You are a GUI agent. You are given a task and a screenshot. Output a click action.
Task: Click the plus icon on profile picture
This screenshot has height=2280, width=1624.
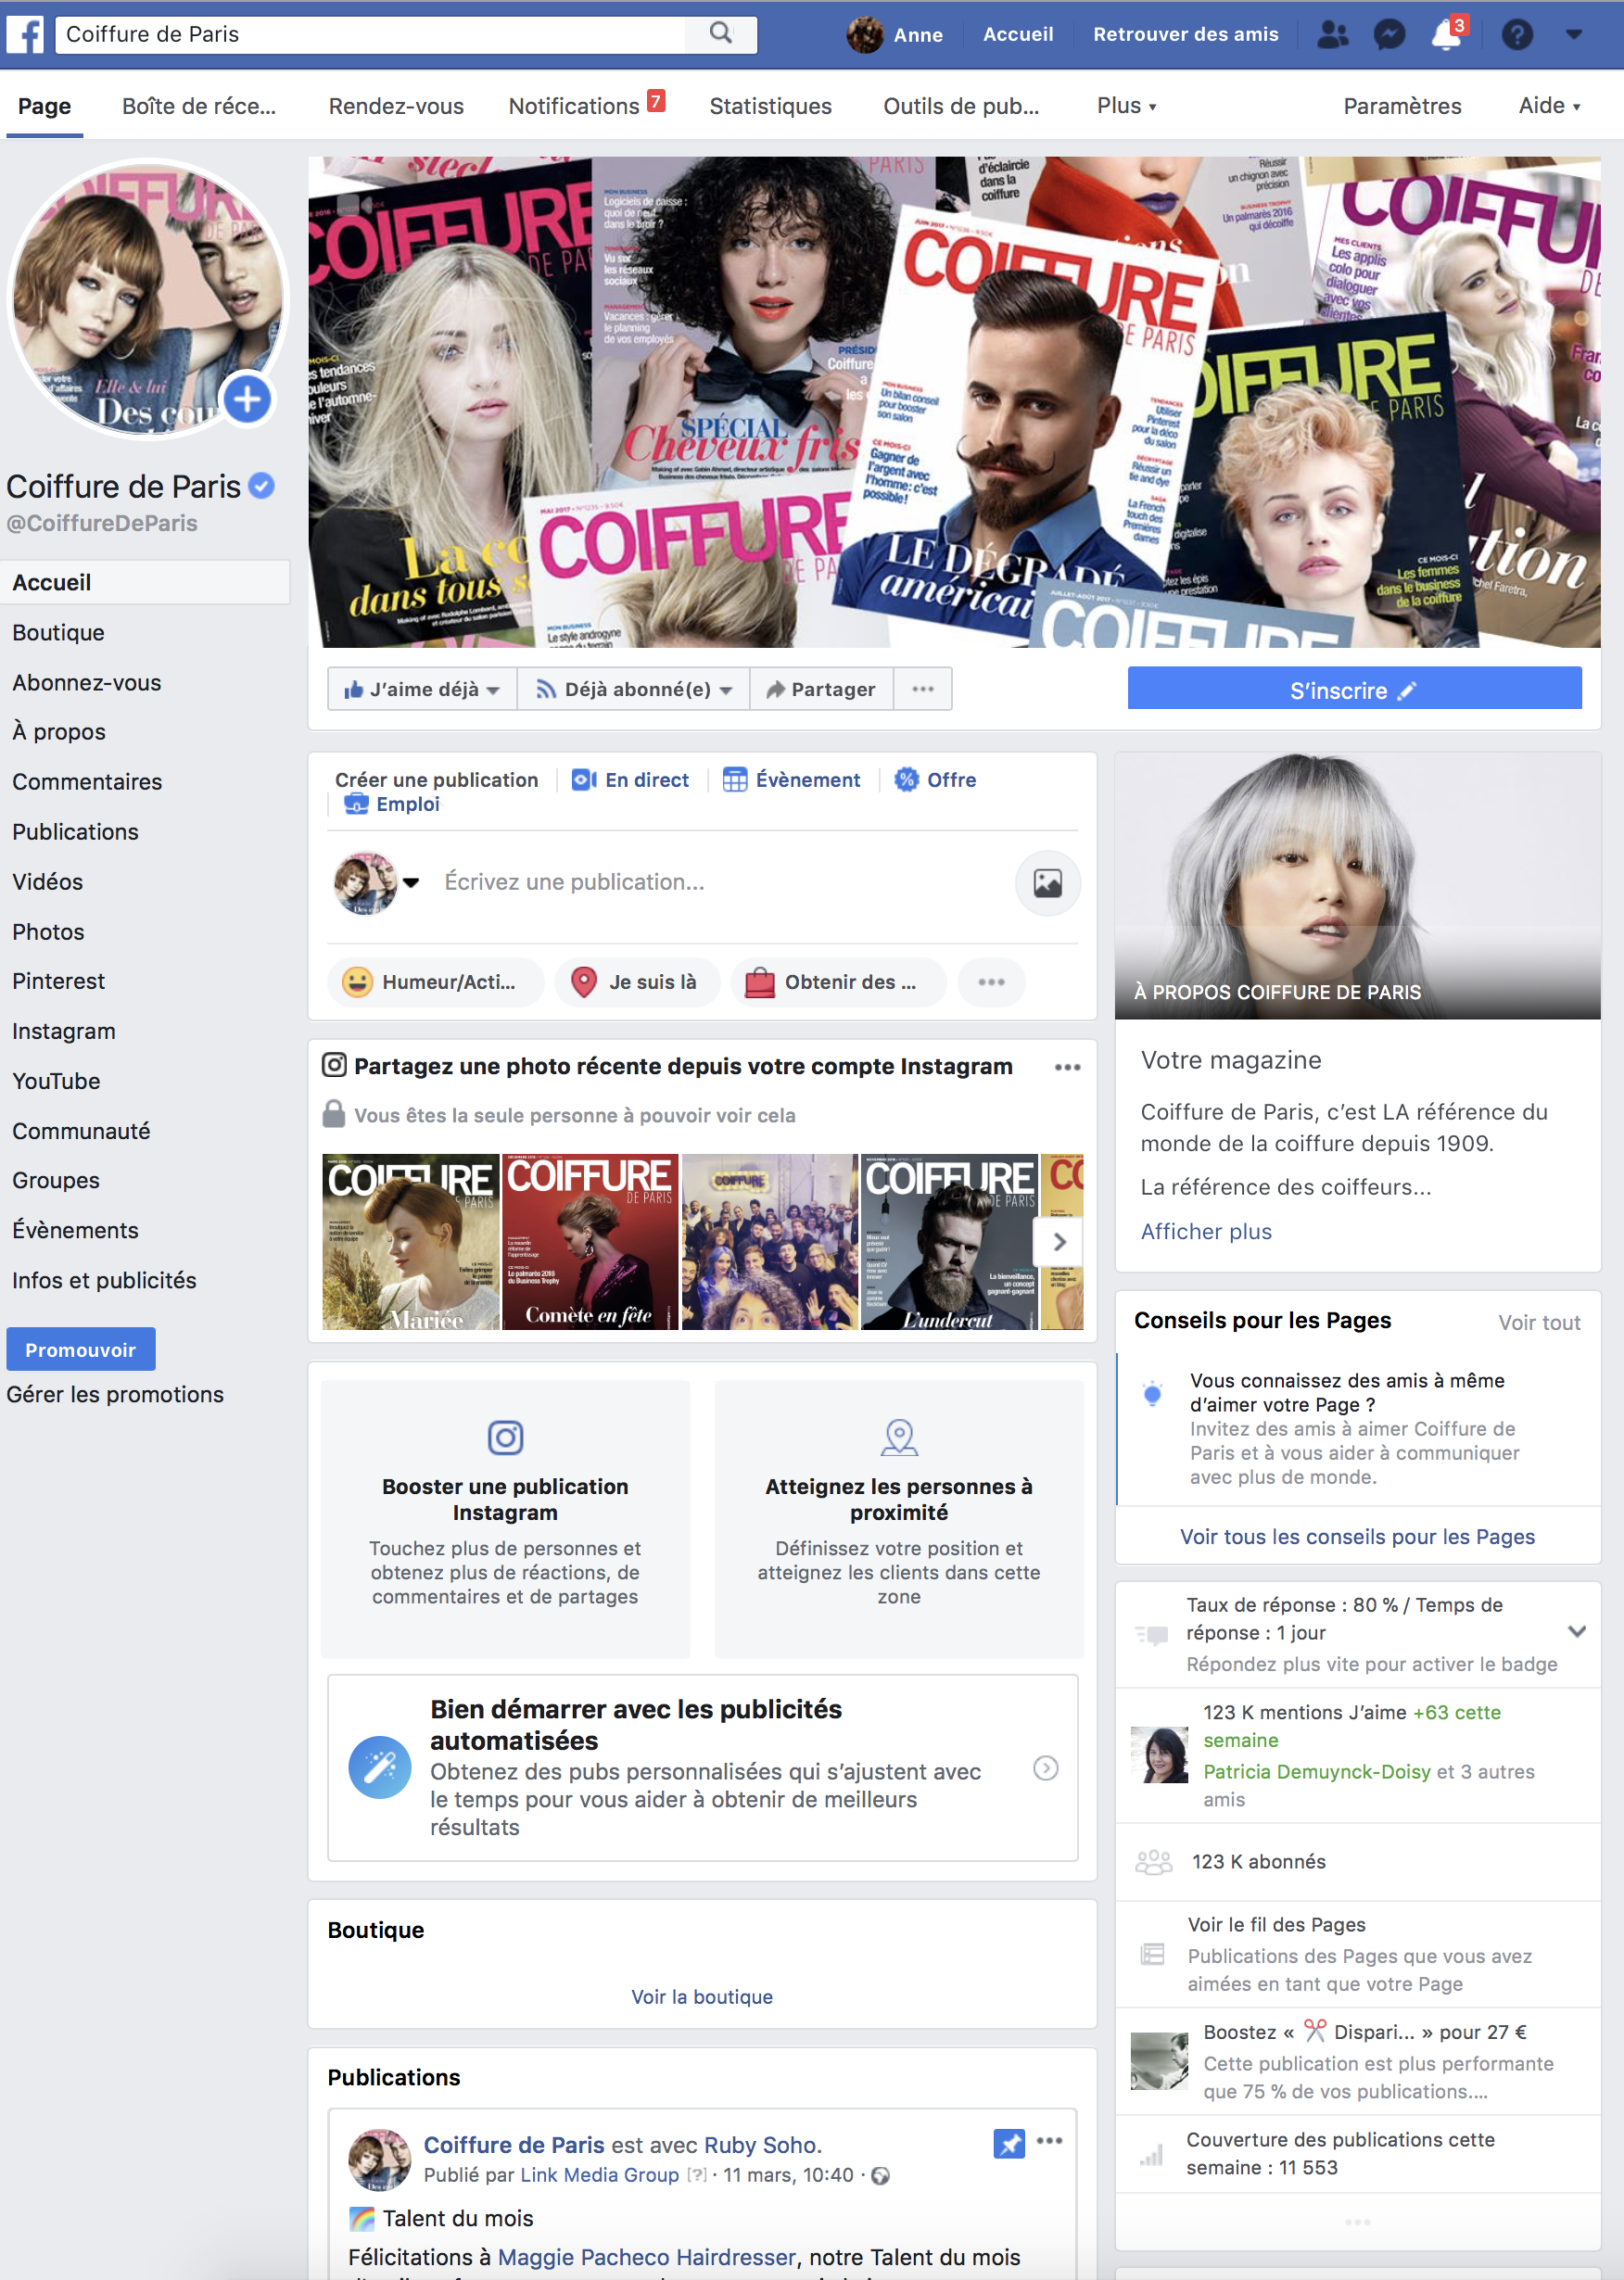point(247,399)
